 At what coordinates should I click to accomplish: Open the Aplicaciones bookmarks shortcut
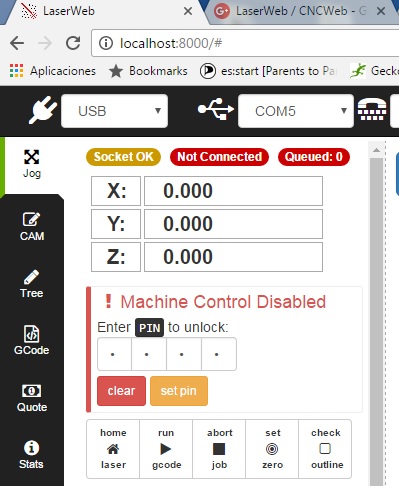coord(52,71)
